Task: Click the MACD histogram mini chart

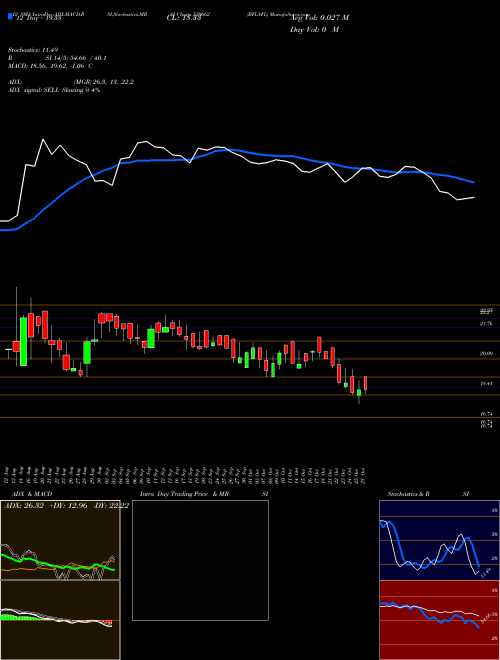Action: pos(60,620)
